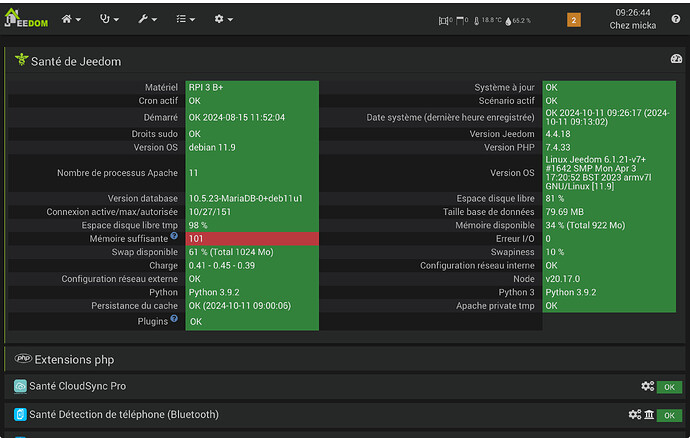690x438 pixels.
Task: Click the Taille base de données 79.69 MB
Action: coord(565,212)
